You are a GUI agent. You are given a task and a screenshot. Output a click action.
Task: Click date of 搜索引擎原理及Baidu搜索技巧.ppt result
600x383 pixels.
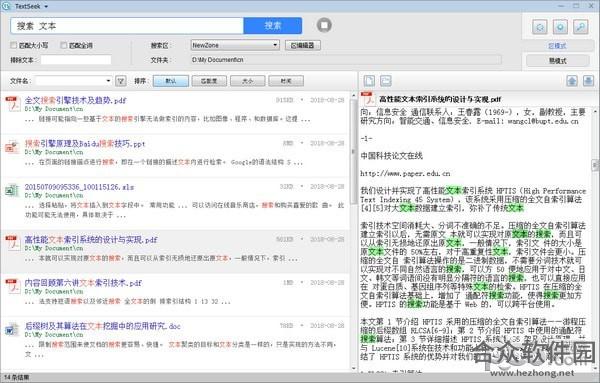pos(327,143)
